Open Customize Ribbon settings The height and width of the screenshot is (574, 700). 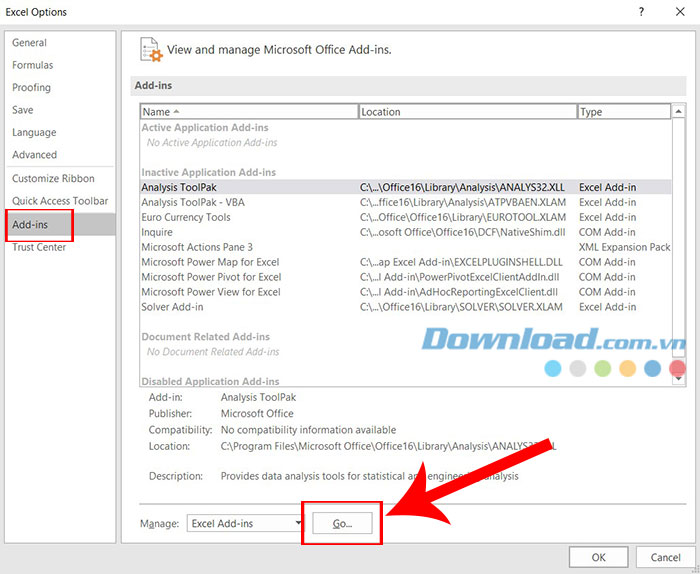(x=53, y=178)
